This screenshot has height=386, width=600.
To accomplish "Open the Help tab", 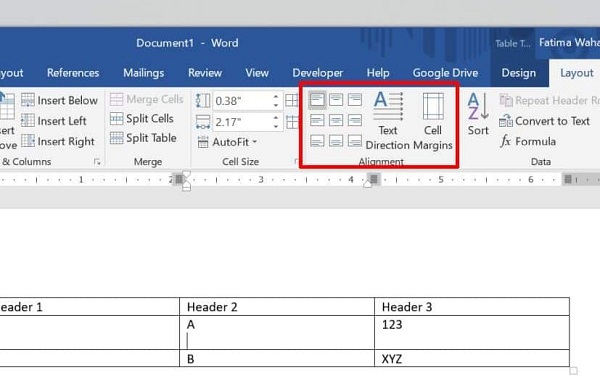I will pos(378,73).
